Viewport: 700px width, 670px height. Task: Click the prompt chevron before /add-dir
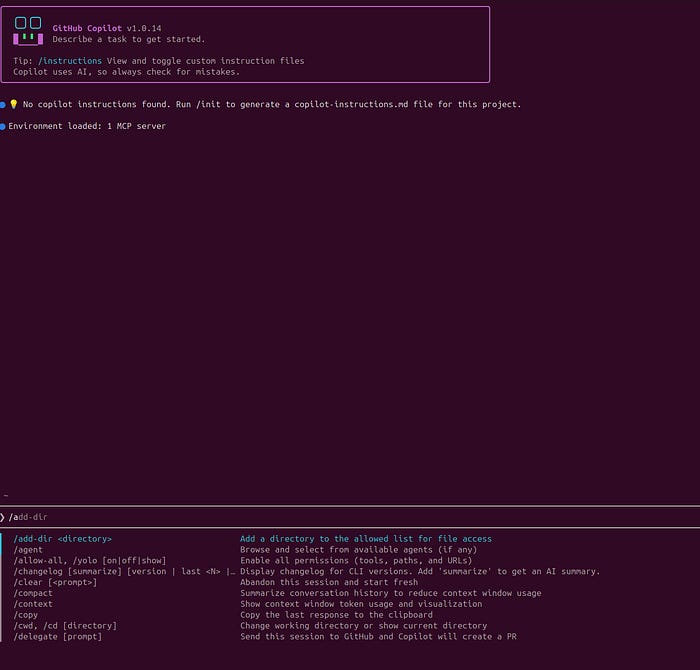point(2,517)
